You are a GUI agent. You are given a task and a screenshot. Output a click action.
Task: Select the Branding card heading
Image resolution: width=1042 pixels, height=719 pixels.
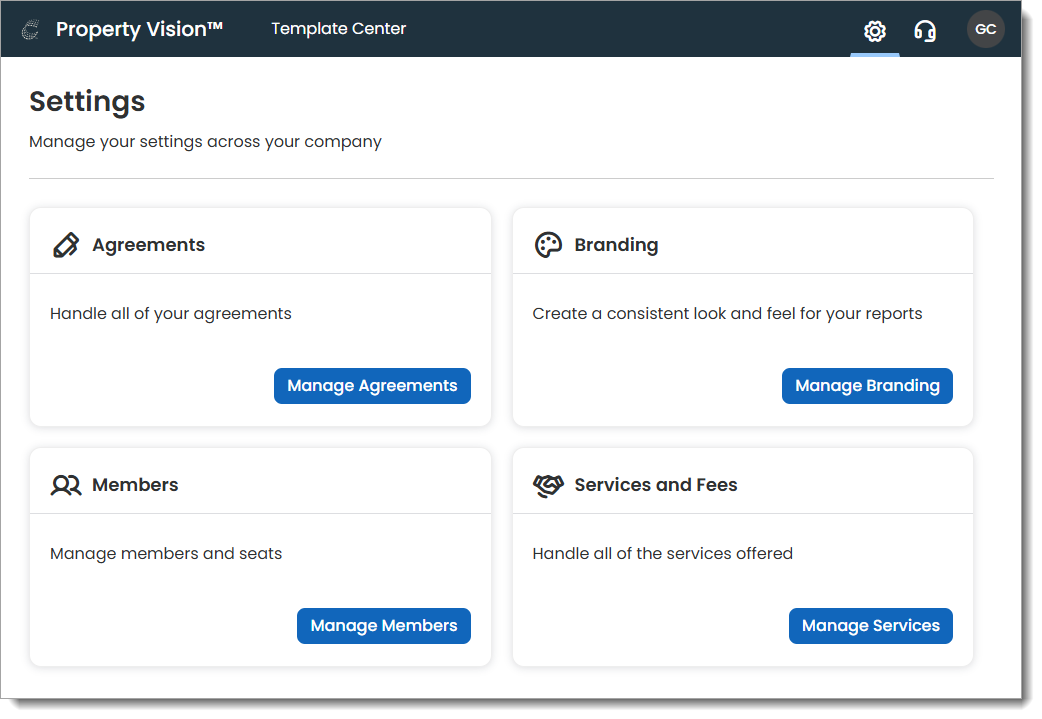point(616,245)
